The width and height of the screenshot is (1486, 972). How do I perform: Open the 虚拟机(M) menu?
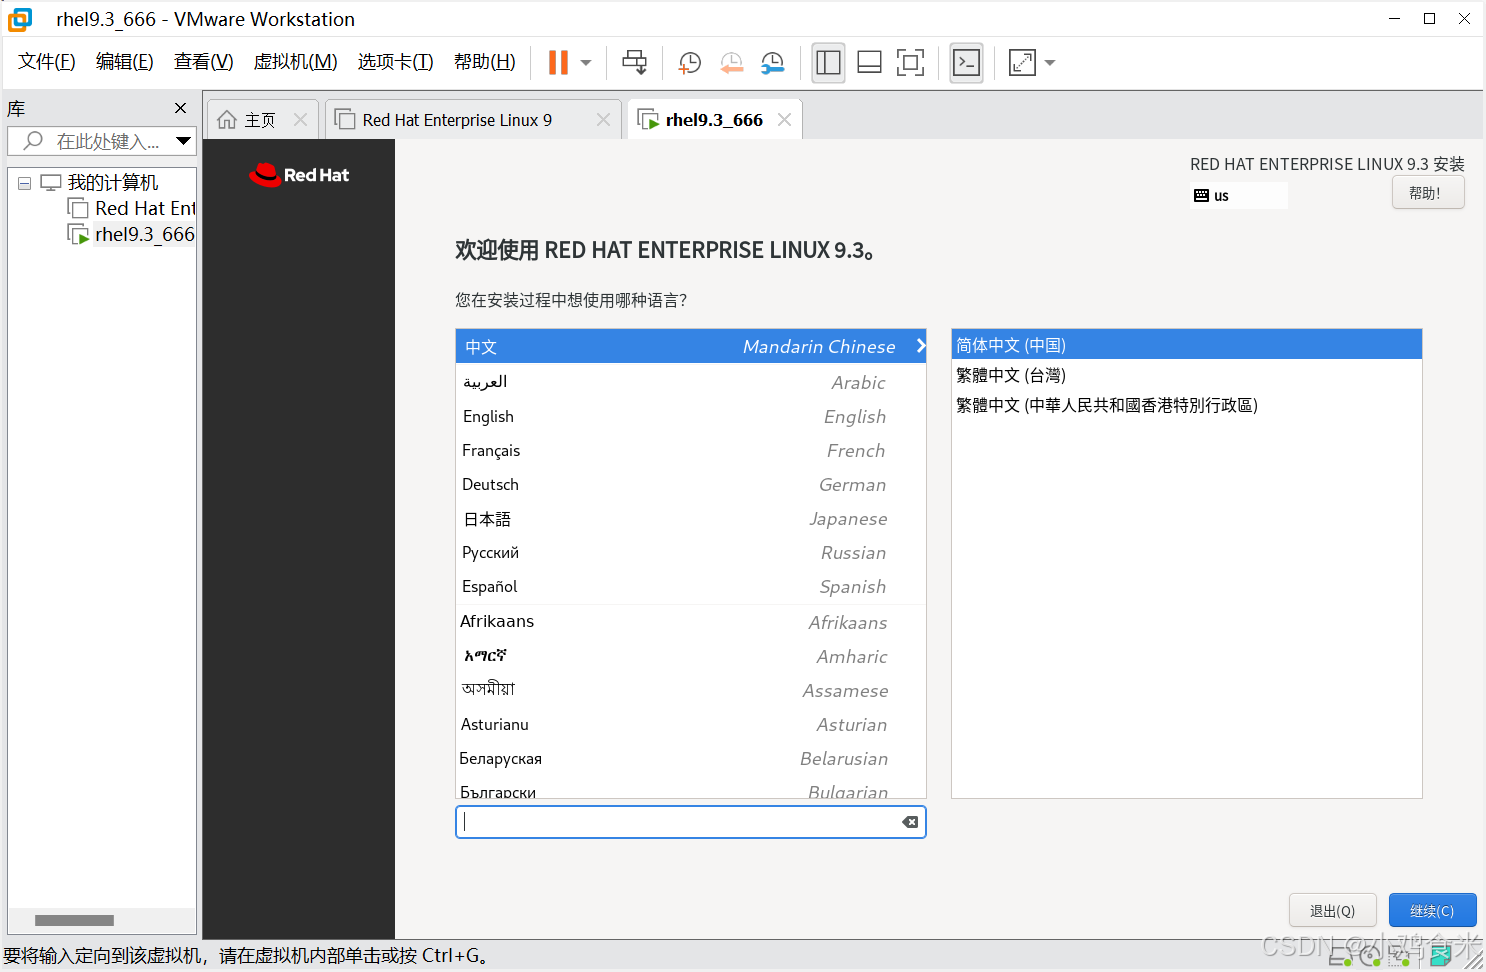(x=296, y=62)
